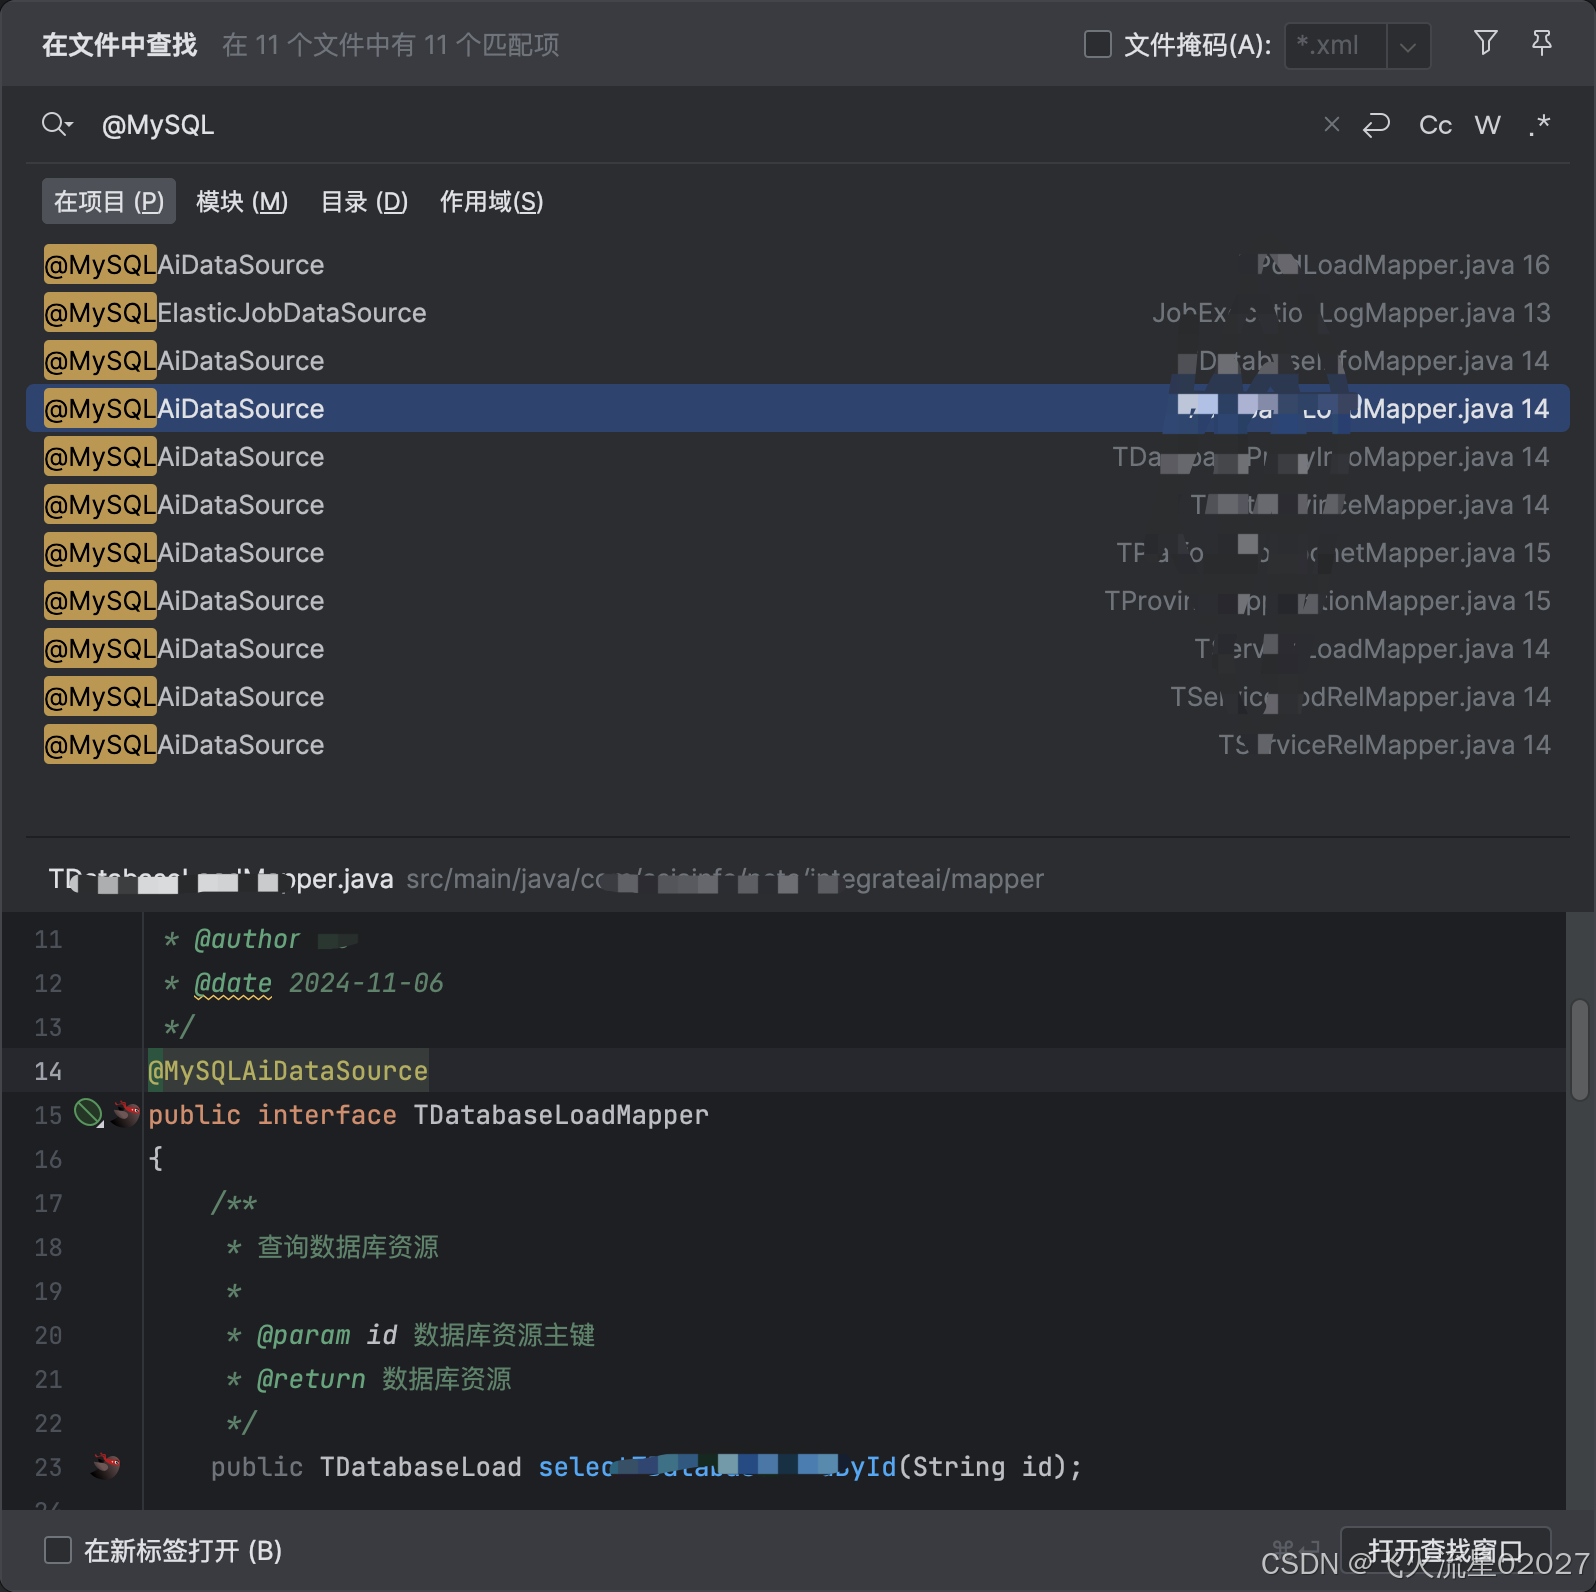This screenshot has height=1592, width=1596.
Task: Click the no-usages icon on line 15
Action: coord(89,1113)
